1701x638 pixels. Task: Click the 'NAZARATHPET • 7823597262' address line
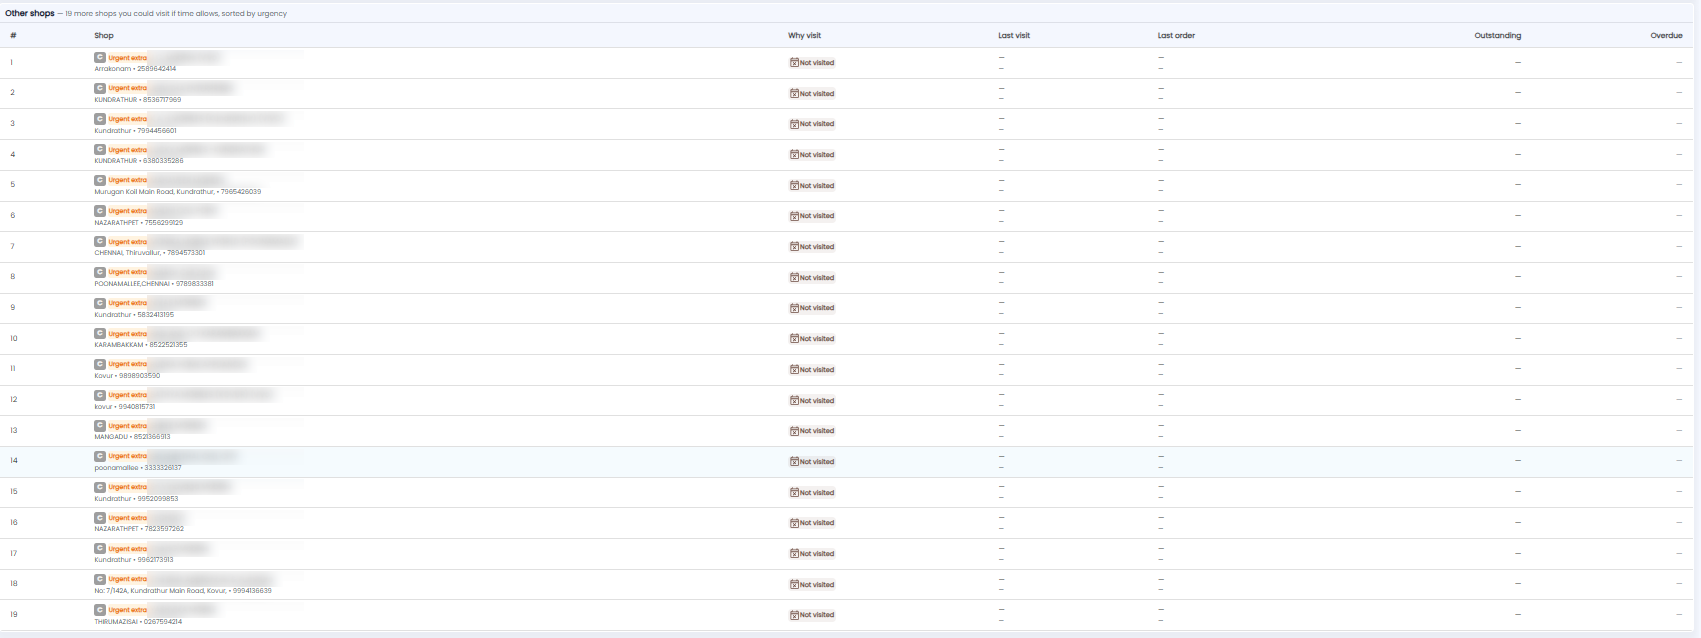(139, 529)
